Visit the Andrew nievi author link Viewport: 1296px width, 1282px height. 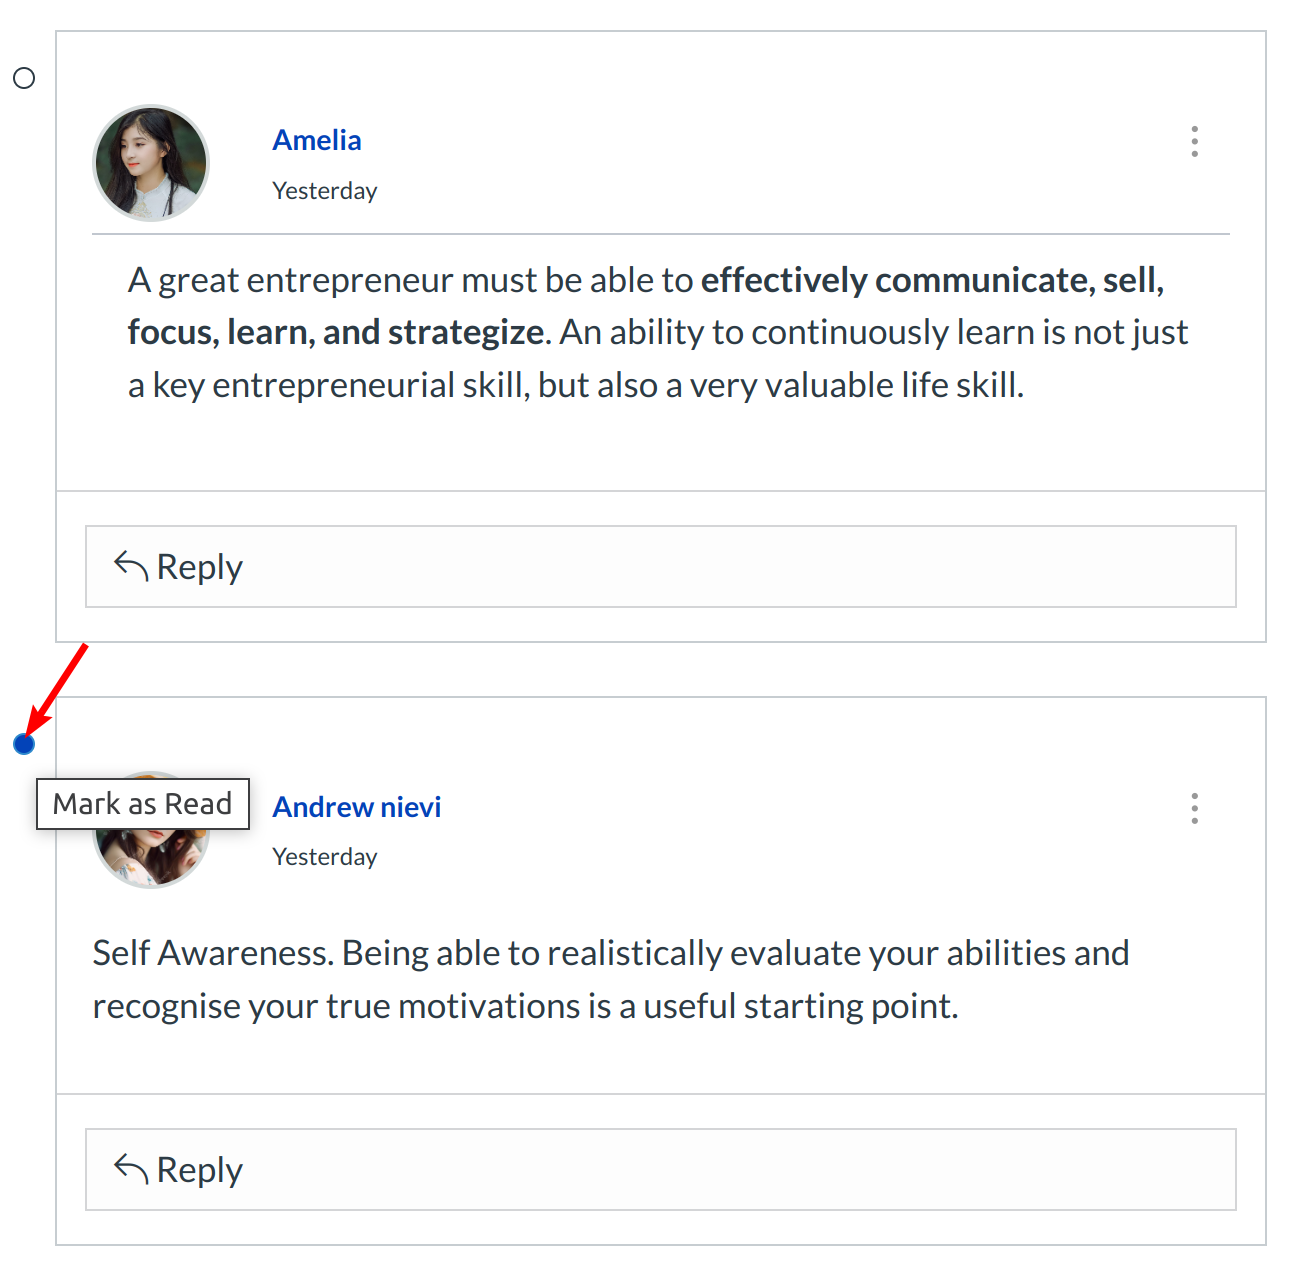[357, 807]
